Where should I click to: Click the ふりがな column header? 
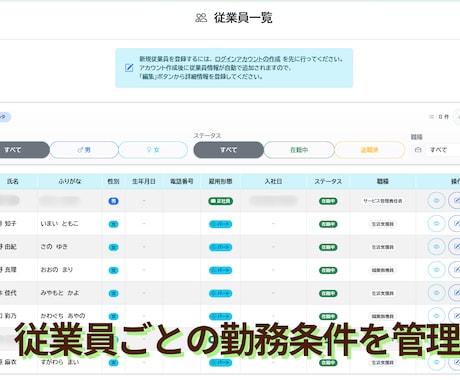[x=70, y=181]
